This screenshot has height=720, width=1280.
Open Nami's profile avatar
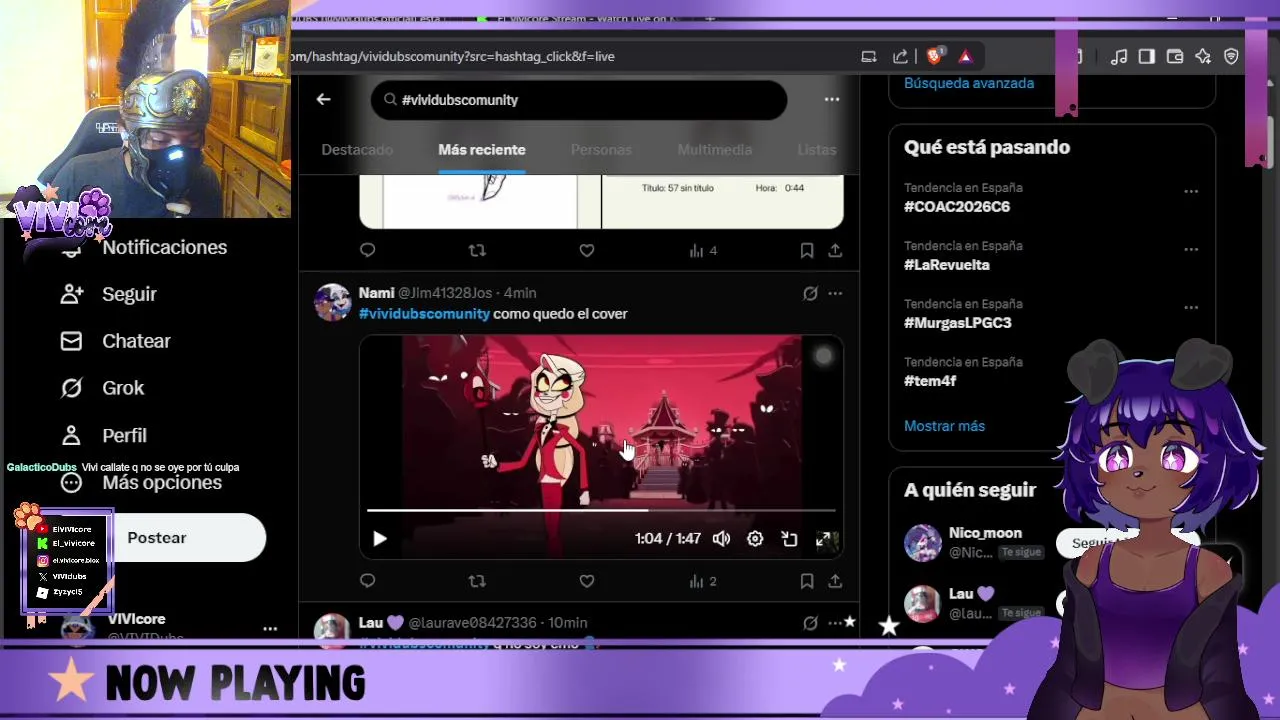pyautogui.click(x=333, y=301)
